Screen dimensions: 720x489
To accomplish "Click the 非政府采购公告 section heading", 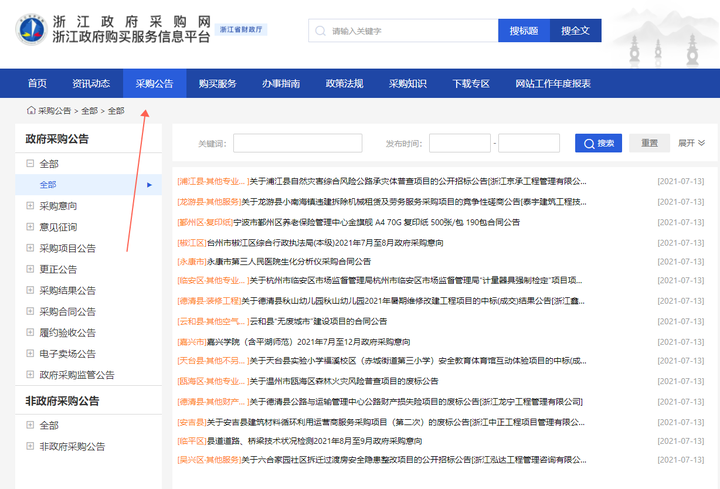I will 62,401.
